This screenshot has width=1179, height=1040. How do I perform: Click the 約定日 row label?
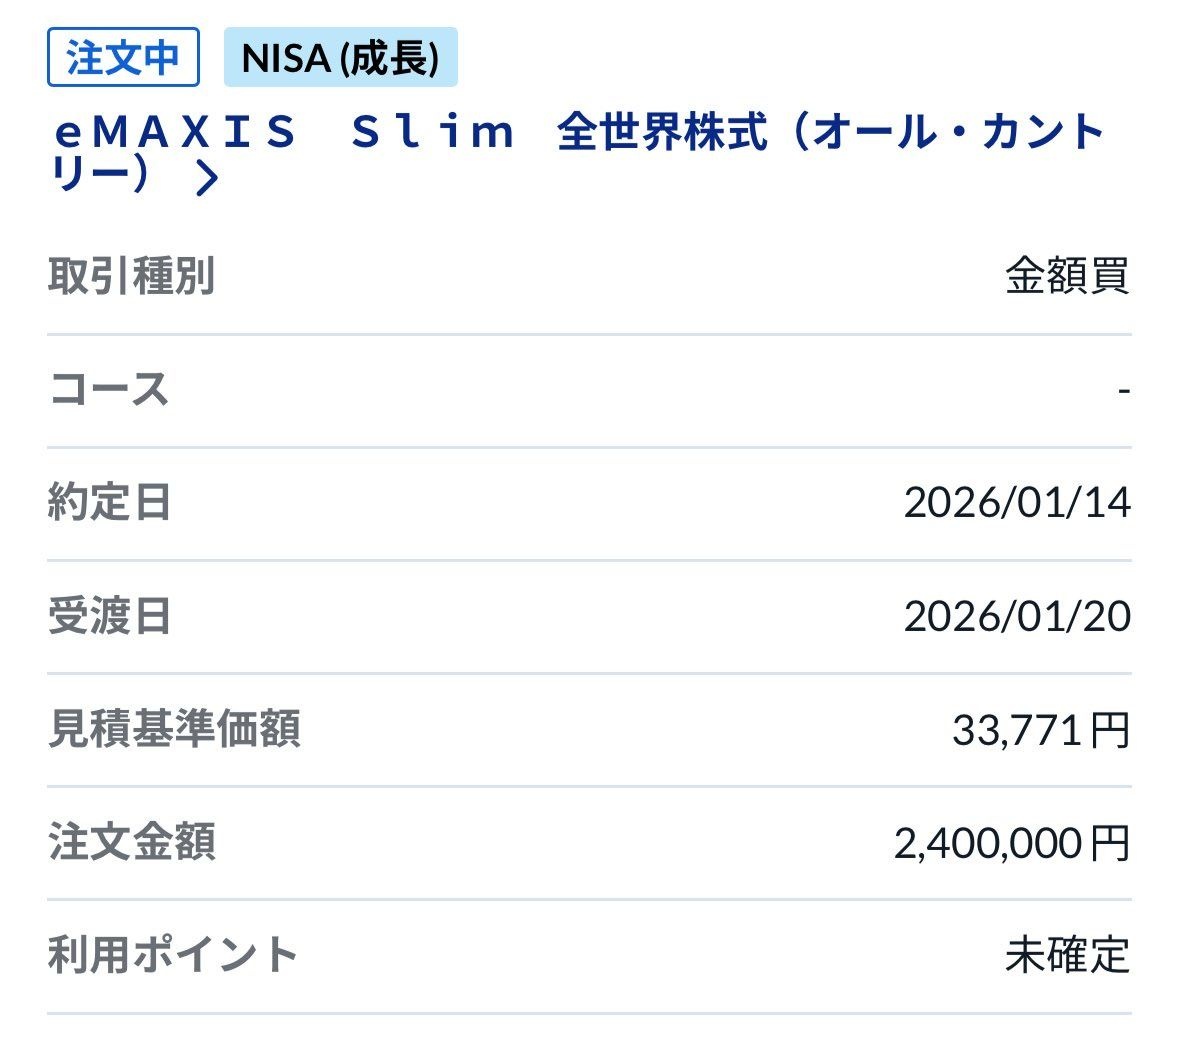[x=109, y=502]
